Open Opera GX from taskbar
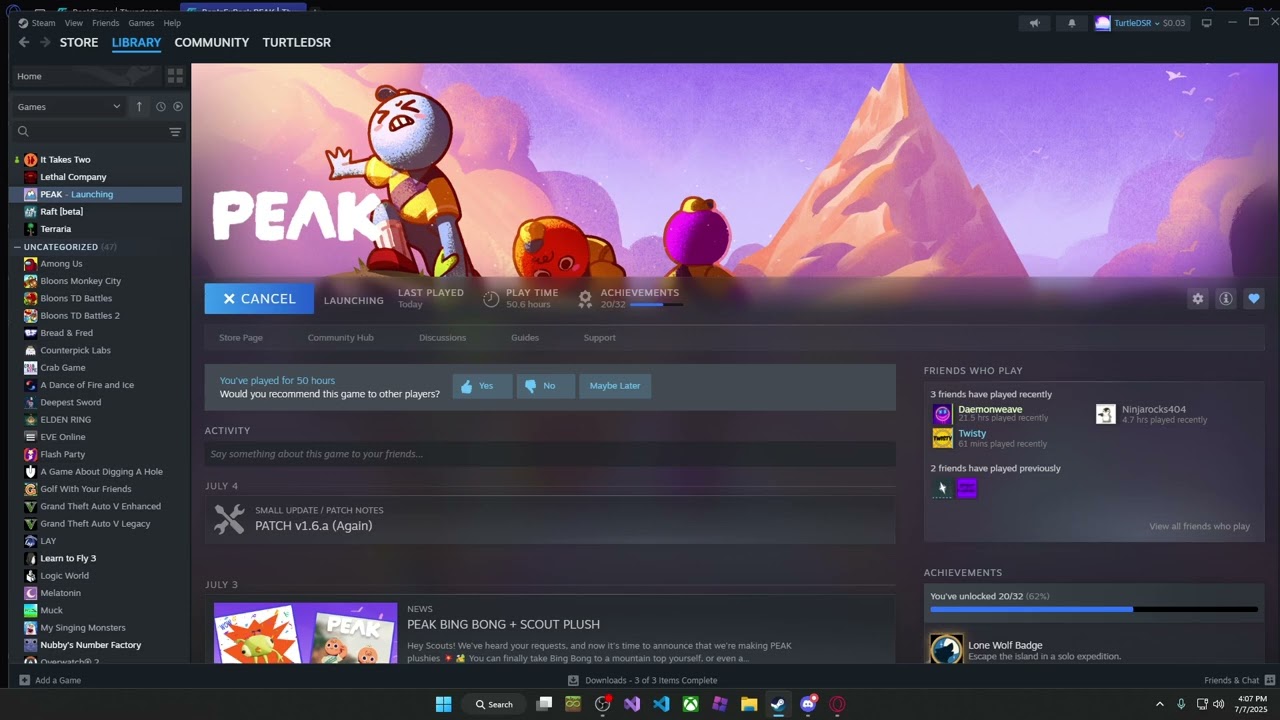 tap(837, 704)
